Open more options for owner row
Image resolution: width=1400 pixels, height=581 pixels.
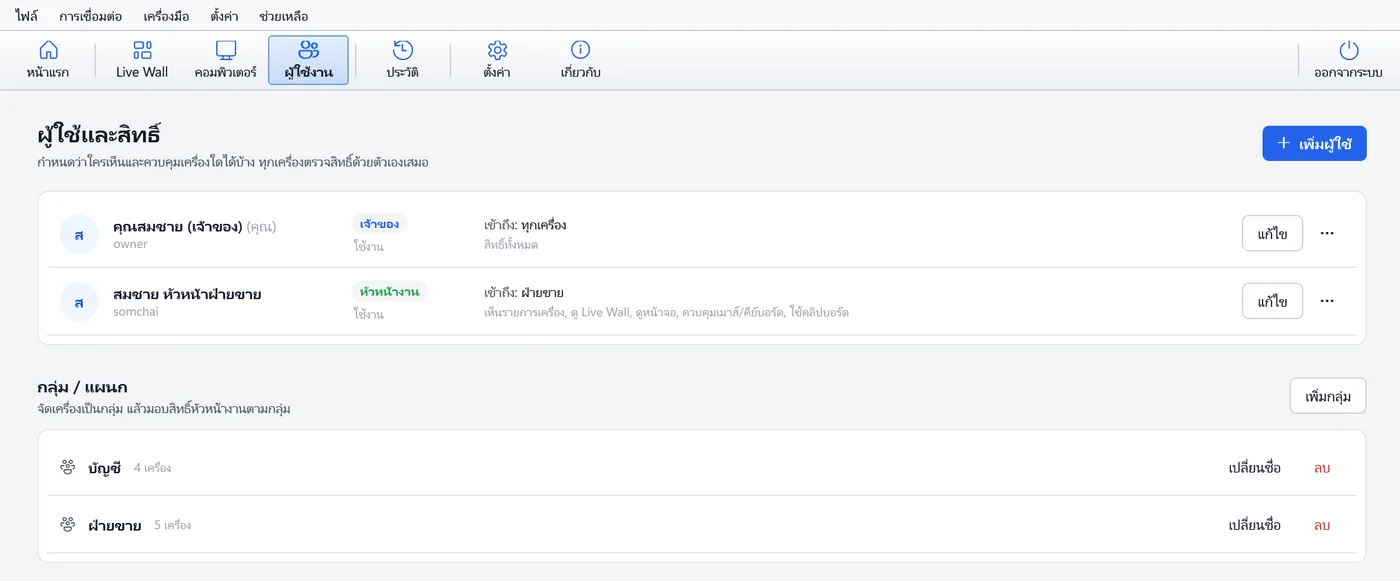pyautogui.click(x=1327, y=233)
